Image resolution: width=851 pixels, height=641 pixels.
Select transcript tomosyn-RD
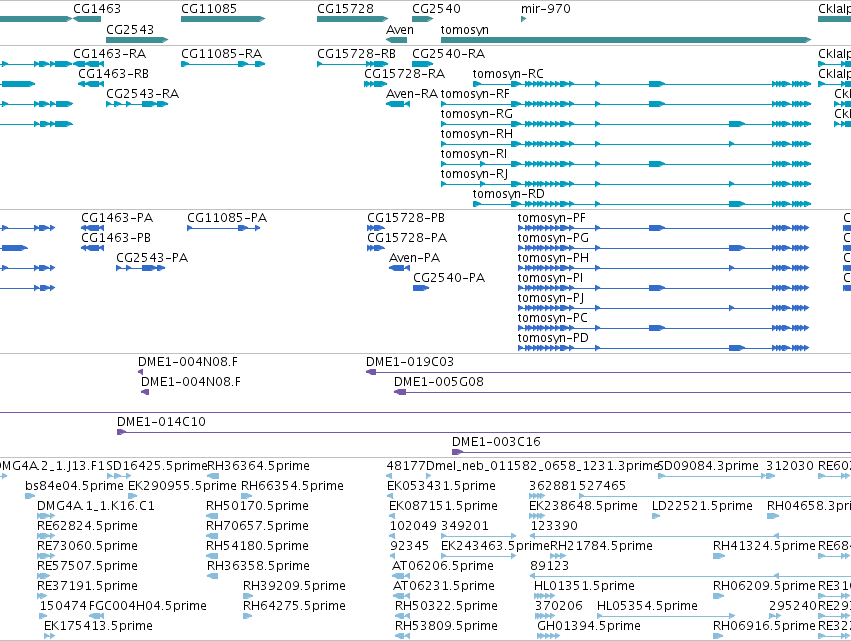click(642, 204)
